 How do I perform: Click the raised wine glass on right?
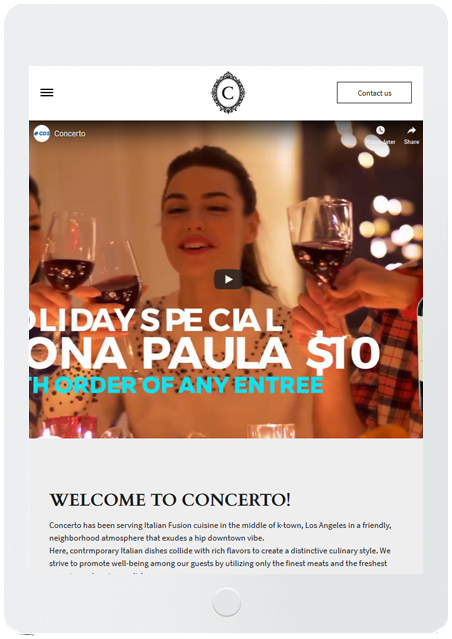click(x=321, y=240)
